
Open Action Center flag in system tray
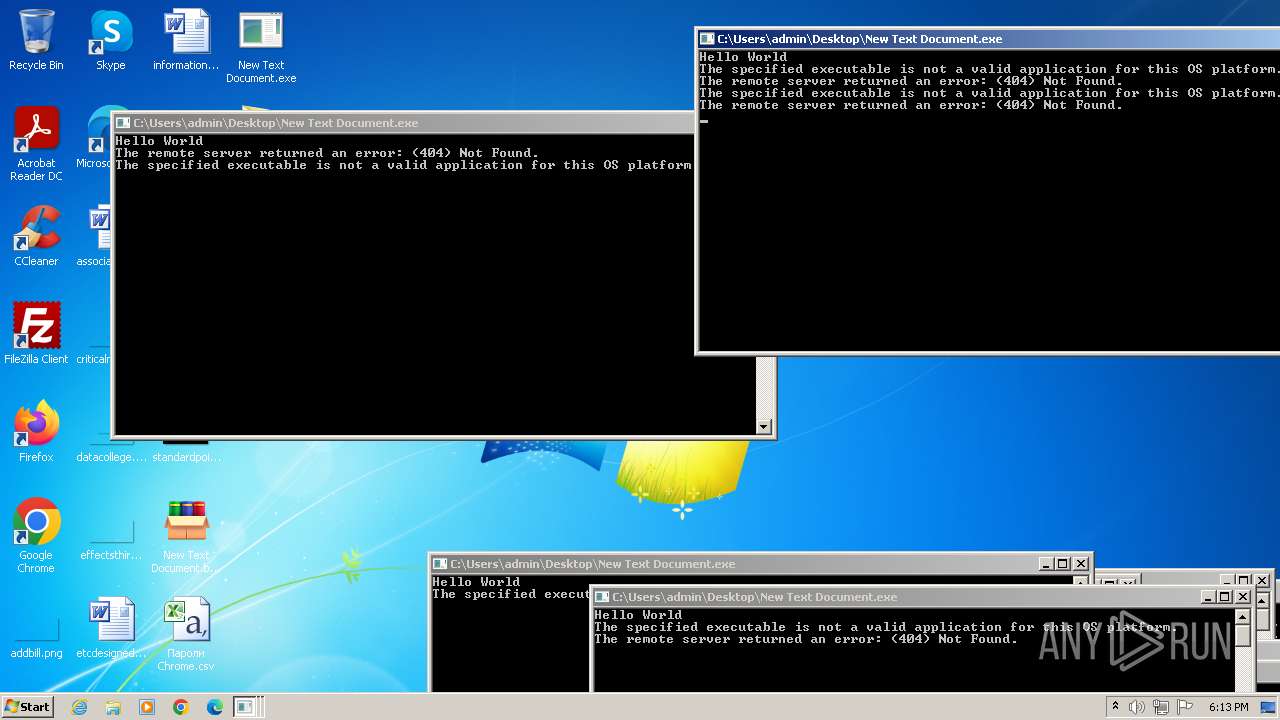(x=1183, y=707)
